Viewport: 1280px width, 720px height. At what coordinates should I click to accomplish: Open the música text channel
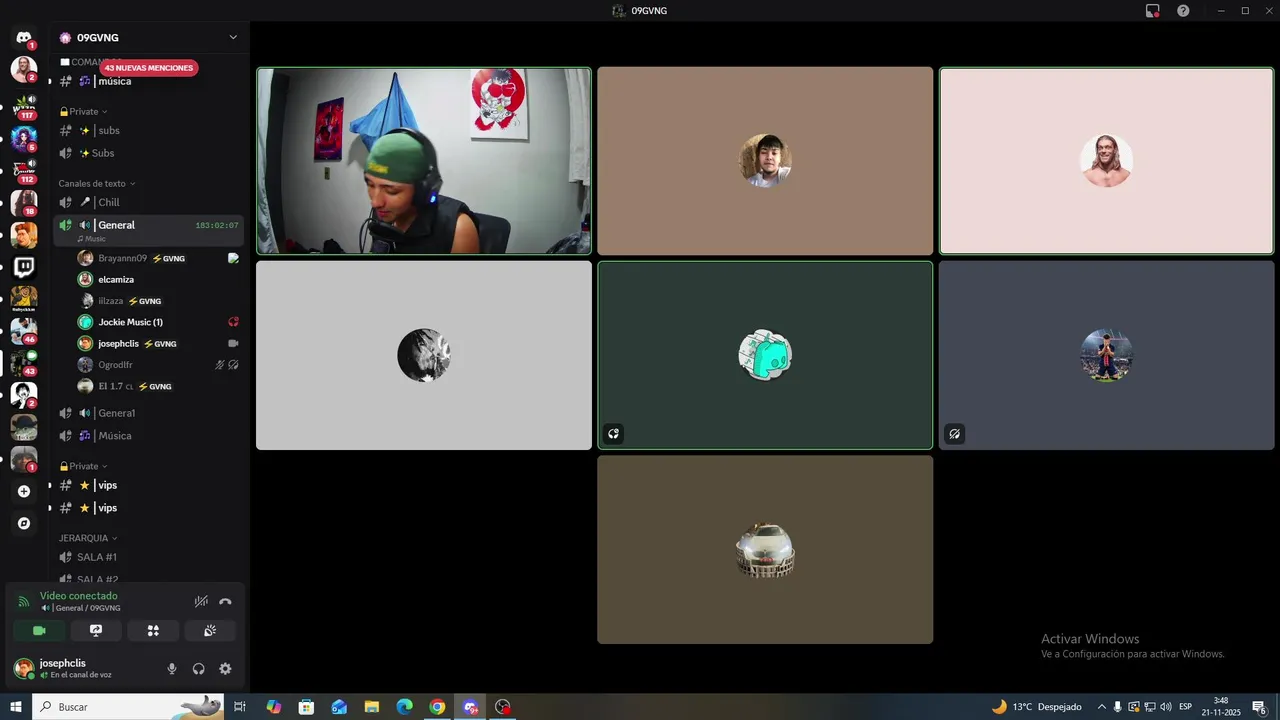[x=148, y=81]
